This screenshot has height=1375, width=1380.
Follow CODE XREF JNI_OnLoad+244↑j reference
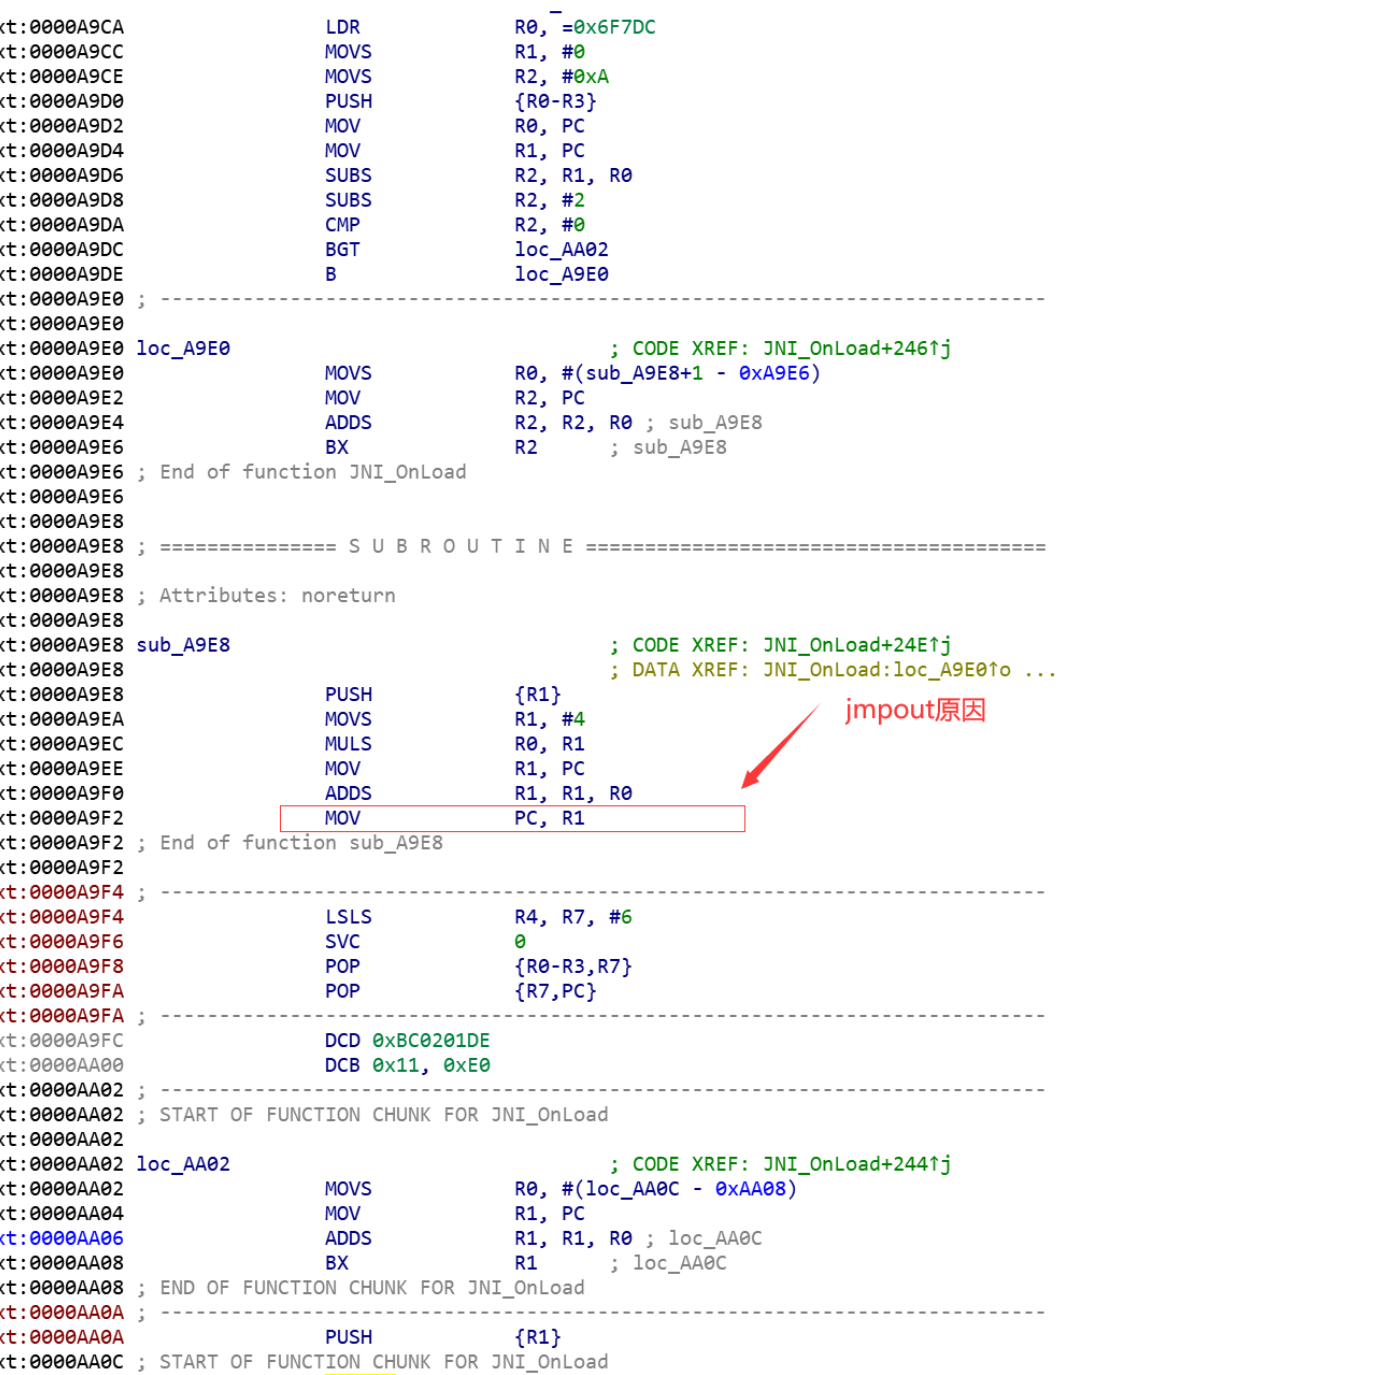(857, 1164)
